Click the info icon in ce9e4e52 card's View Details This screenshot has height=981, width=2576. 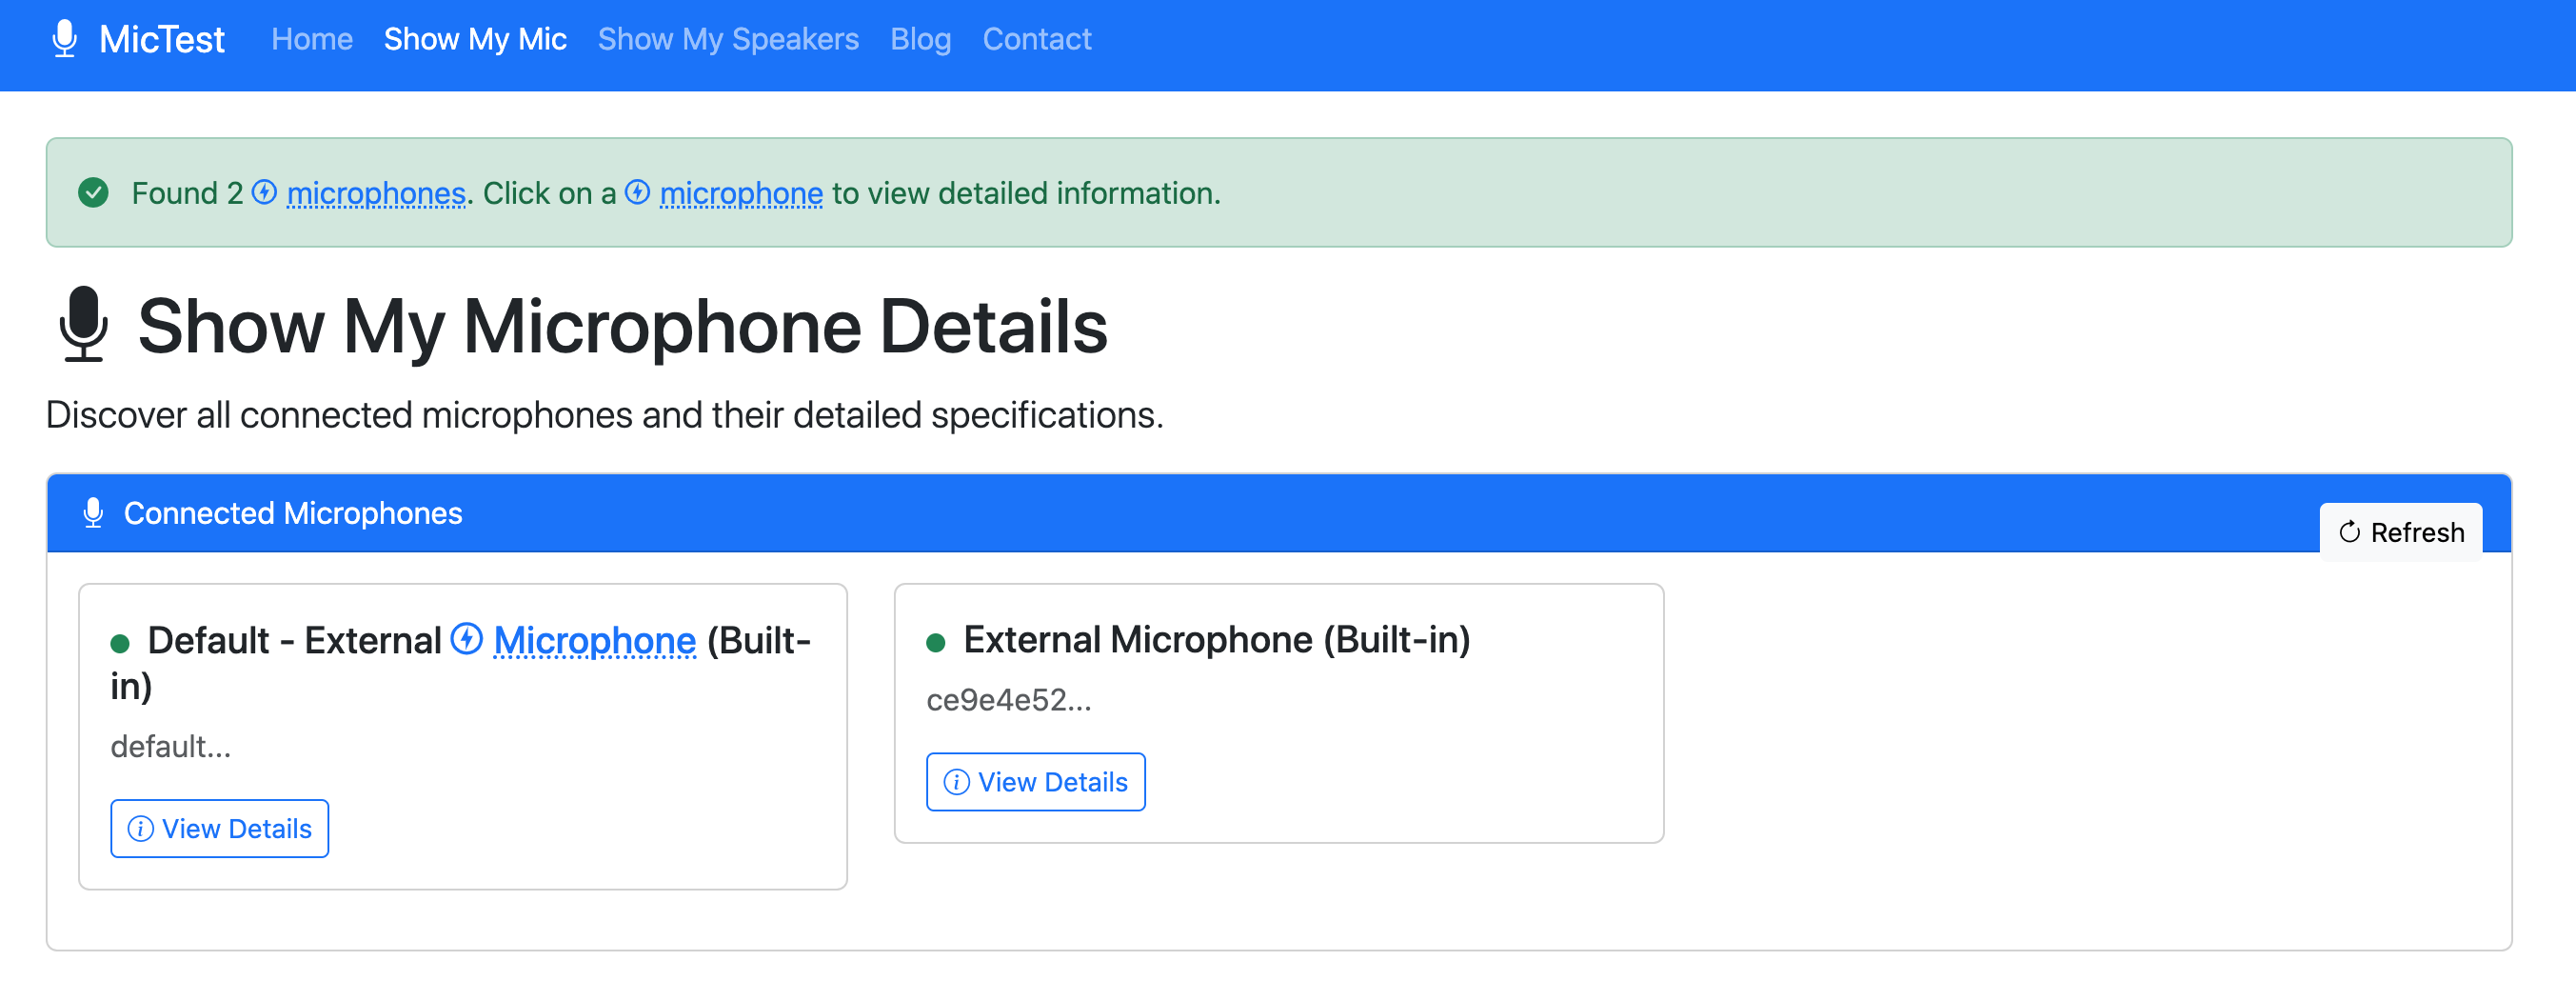click(957, 782)
